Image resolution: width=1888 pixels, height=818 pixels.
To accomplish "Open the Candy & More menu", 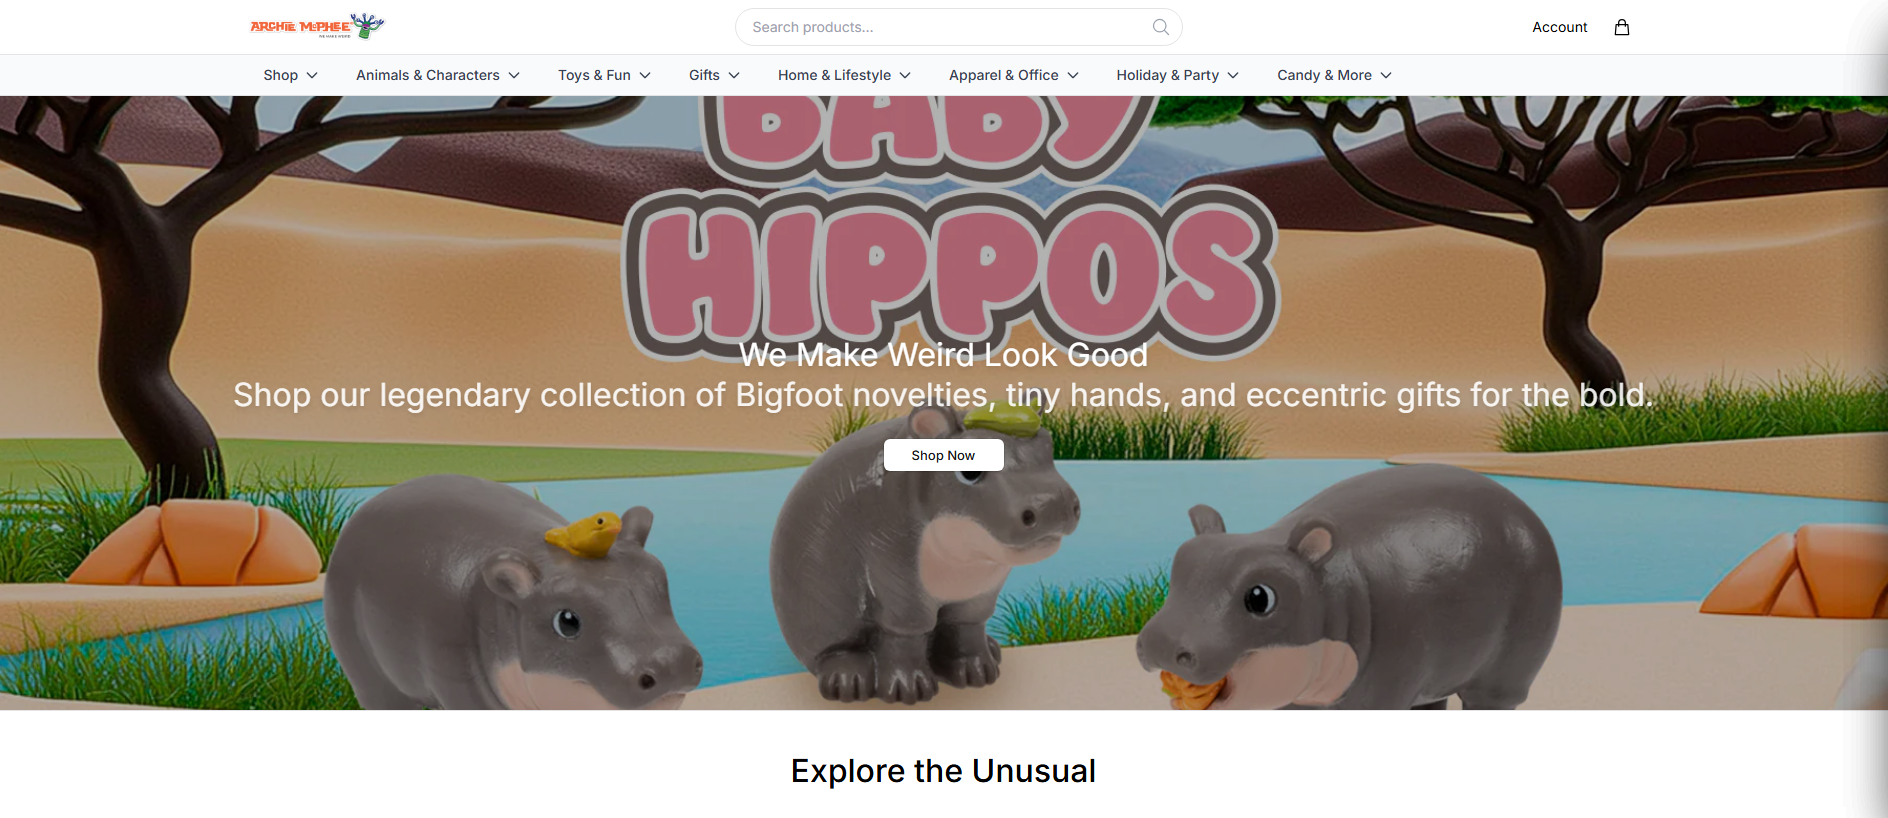I will [x=1334, y=75].
